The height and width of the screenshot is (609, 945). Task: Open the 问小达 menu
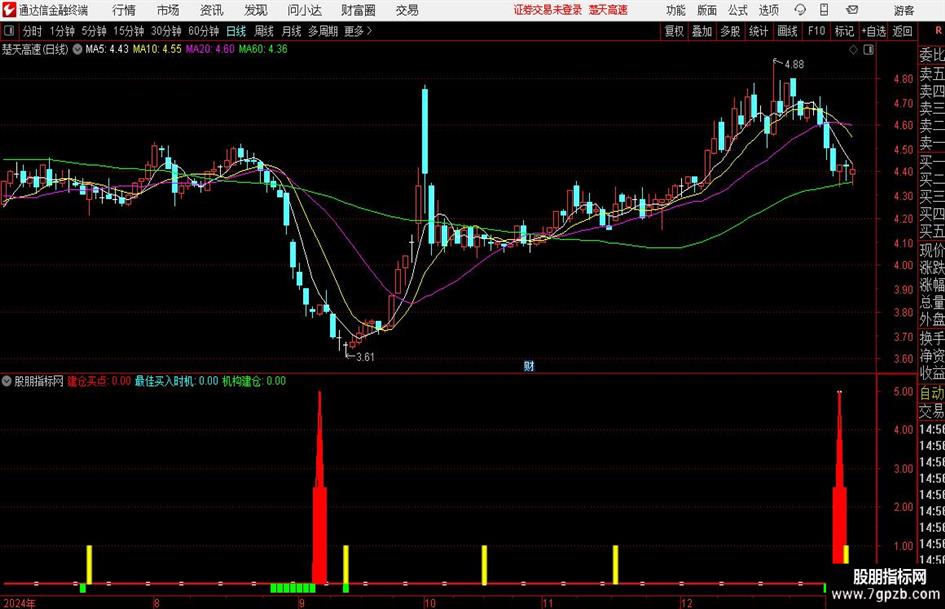click(x=304, y=10)
